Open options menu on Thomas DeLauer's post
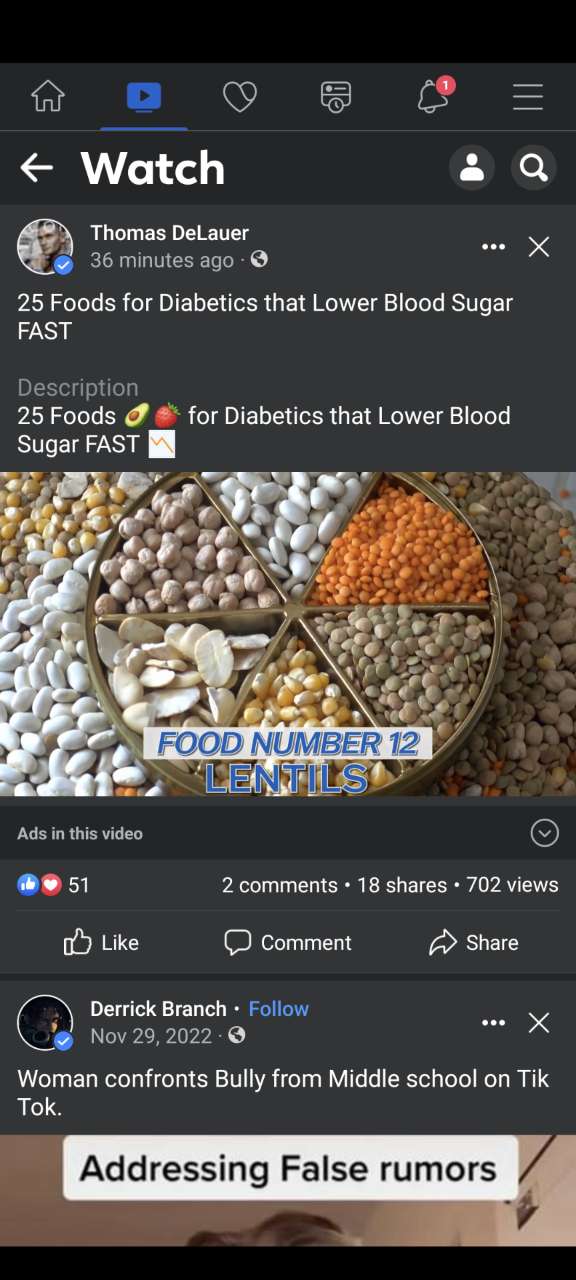 (x=493, y=246)
